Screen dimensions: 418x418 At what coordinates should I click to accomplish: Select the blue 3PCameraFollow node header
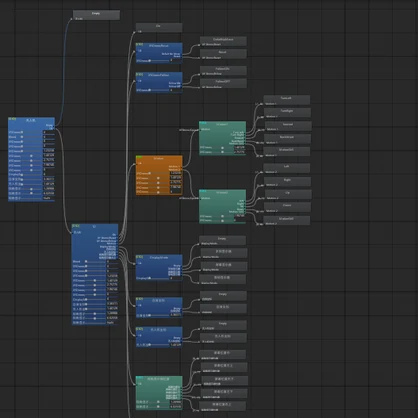159,75
